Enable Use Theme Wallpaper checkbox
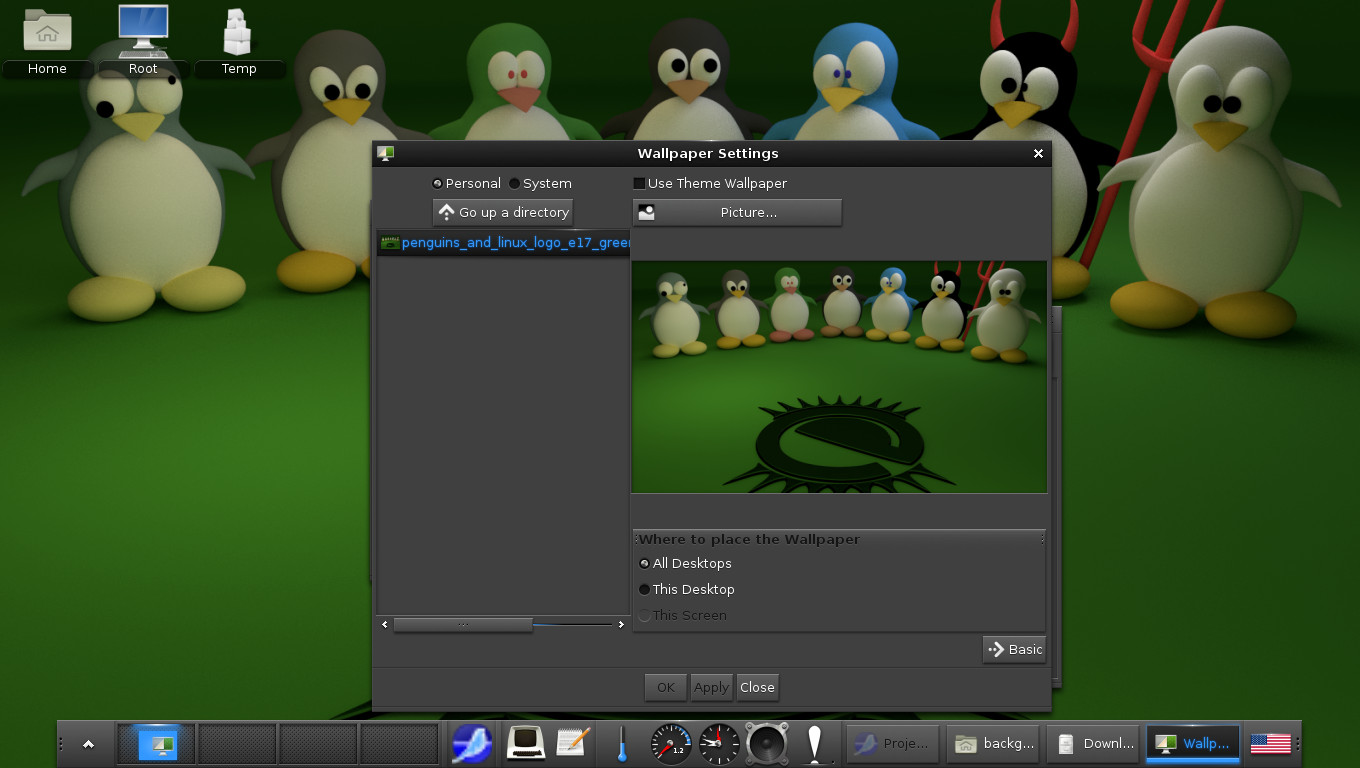This screenshot has width=1360, height=768. 710,183
